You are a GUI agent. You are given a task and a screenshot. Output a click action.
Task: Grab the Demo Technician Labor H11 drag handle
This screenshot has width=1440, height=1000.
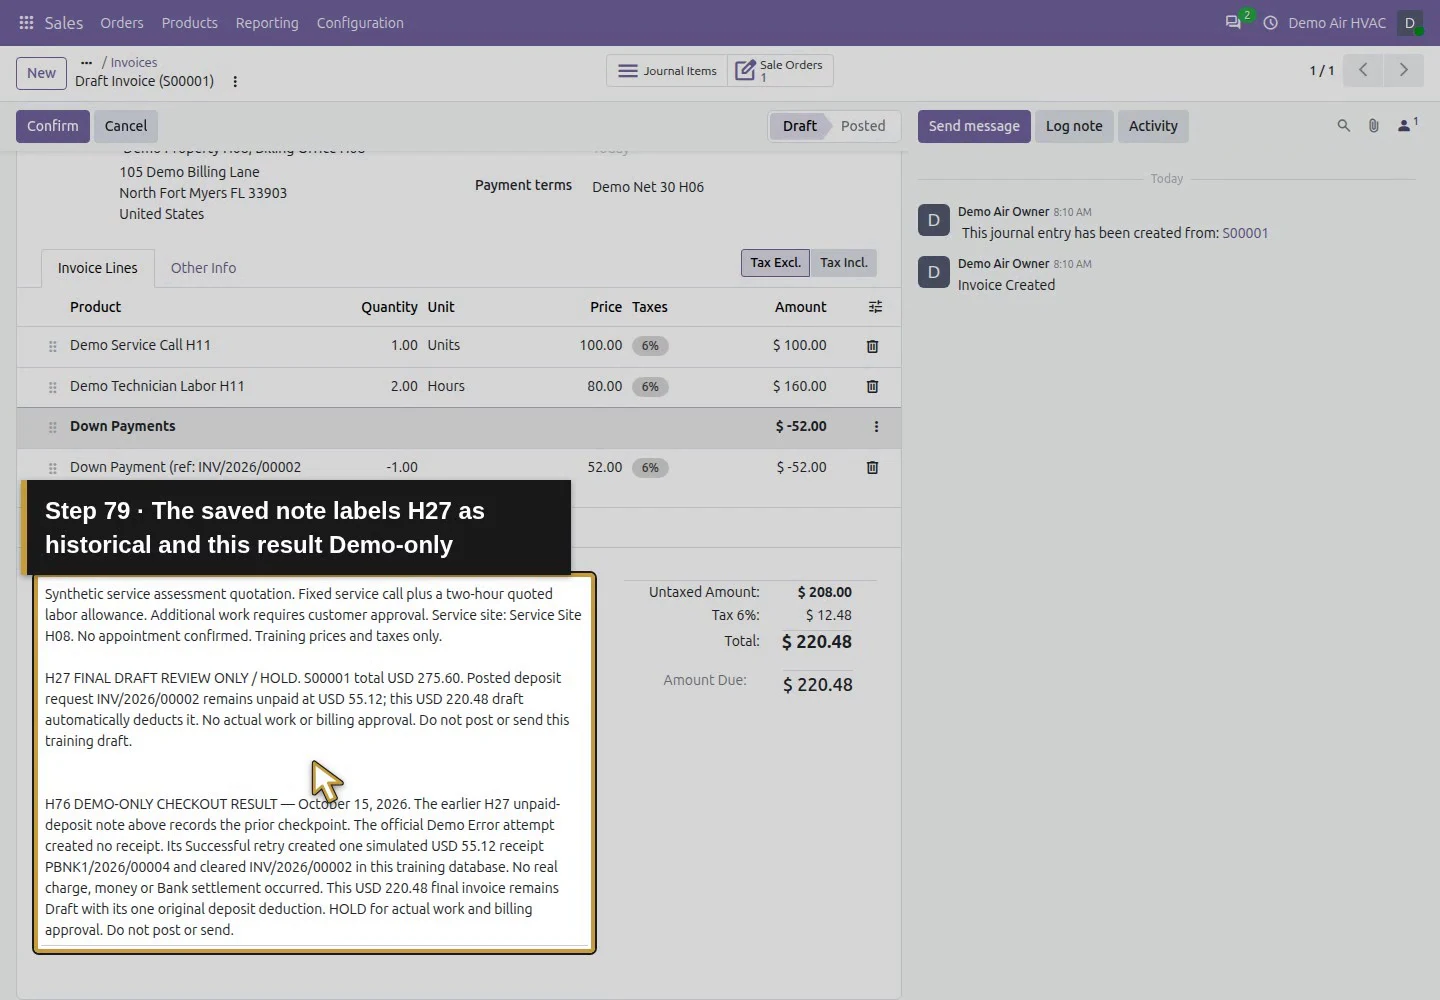click(x=53, y=387)
